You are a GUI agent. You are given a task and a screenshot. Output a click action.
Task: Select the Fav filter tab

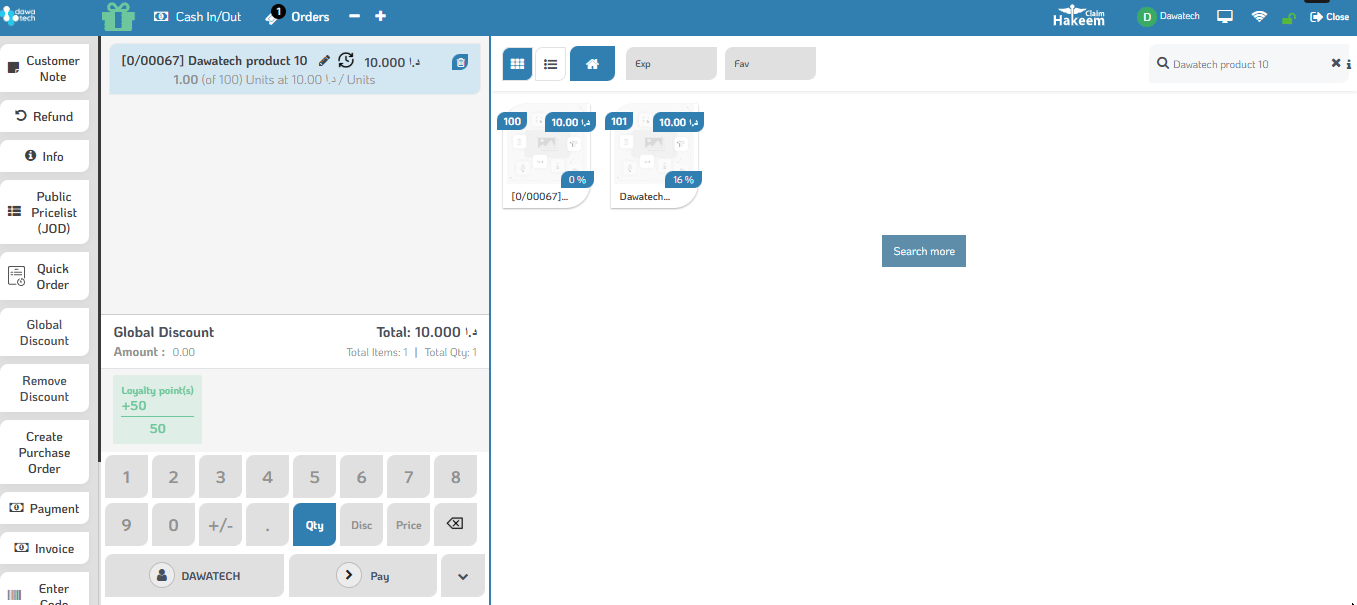point(770,64)
